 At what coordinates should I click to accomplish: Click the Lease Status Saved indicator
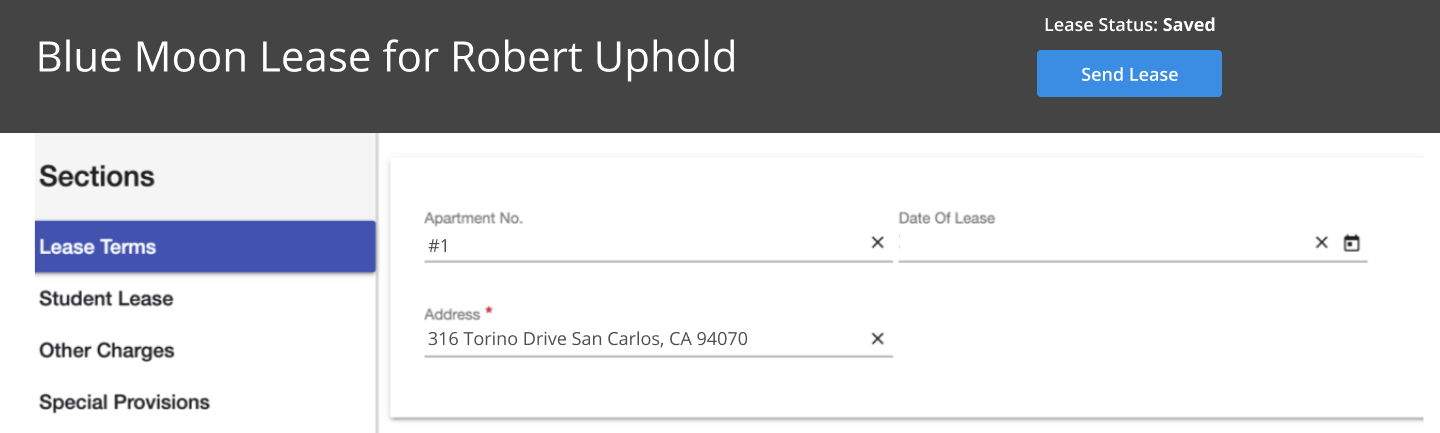(x=1129, y=25)
